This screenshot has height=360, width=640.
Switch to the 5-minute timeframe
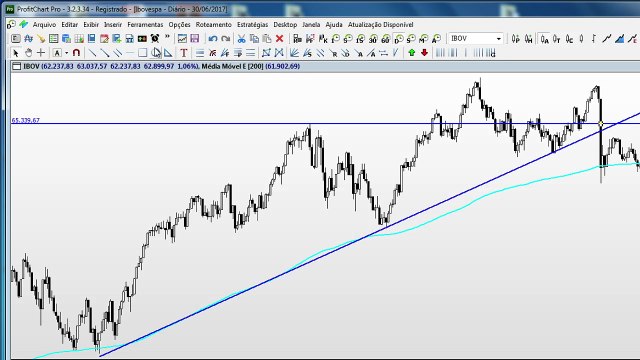click(347, 39)
